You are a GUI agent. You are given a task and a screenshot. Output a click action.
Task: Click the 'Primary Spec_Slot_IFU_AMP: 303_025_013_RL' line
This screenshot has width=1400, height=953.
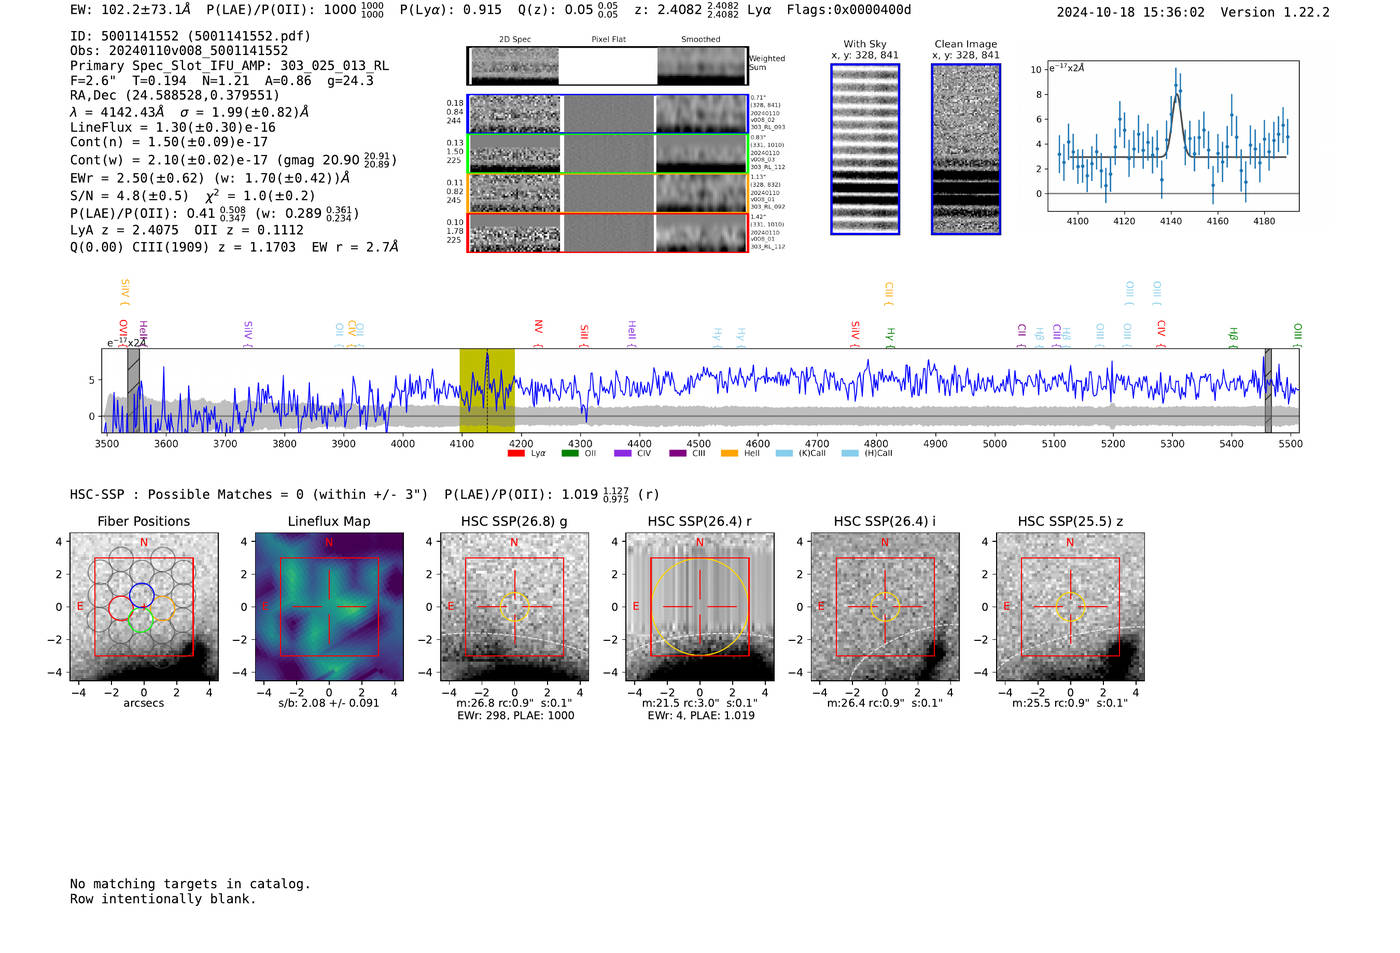click(229, 66)
